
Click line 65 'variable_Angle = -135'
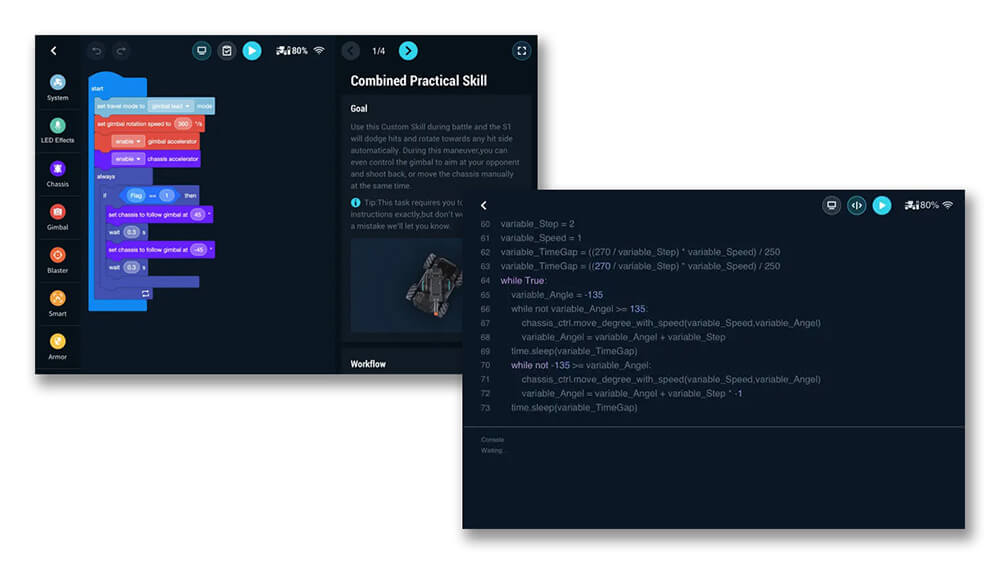coord(557,295)
